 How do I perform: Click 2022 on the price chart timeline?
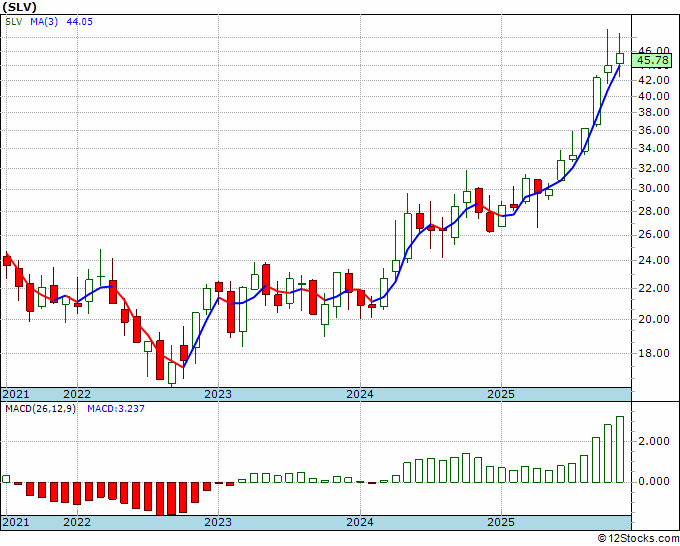point(77,395)
